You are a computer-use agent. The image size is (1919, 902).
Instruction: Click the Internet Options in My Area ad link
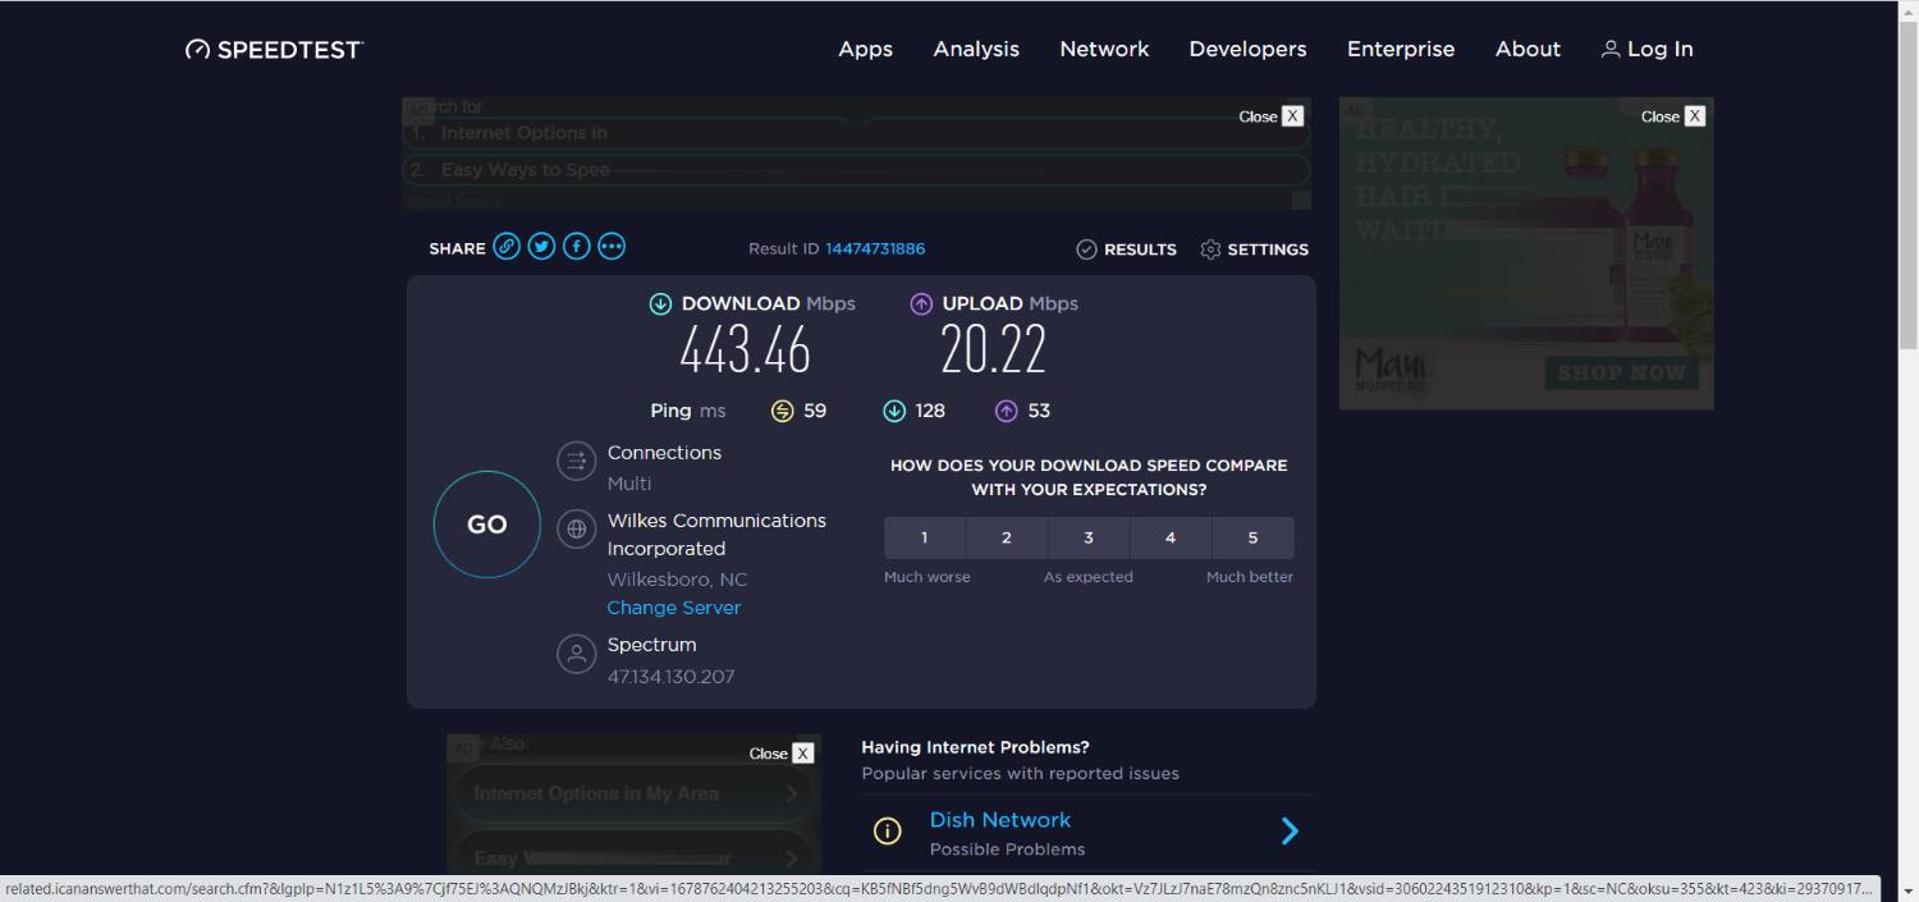tap(634, 794)
